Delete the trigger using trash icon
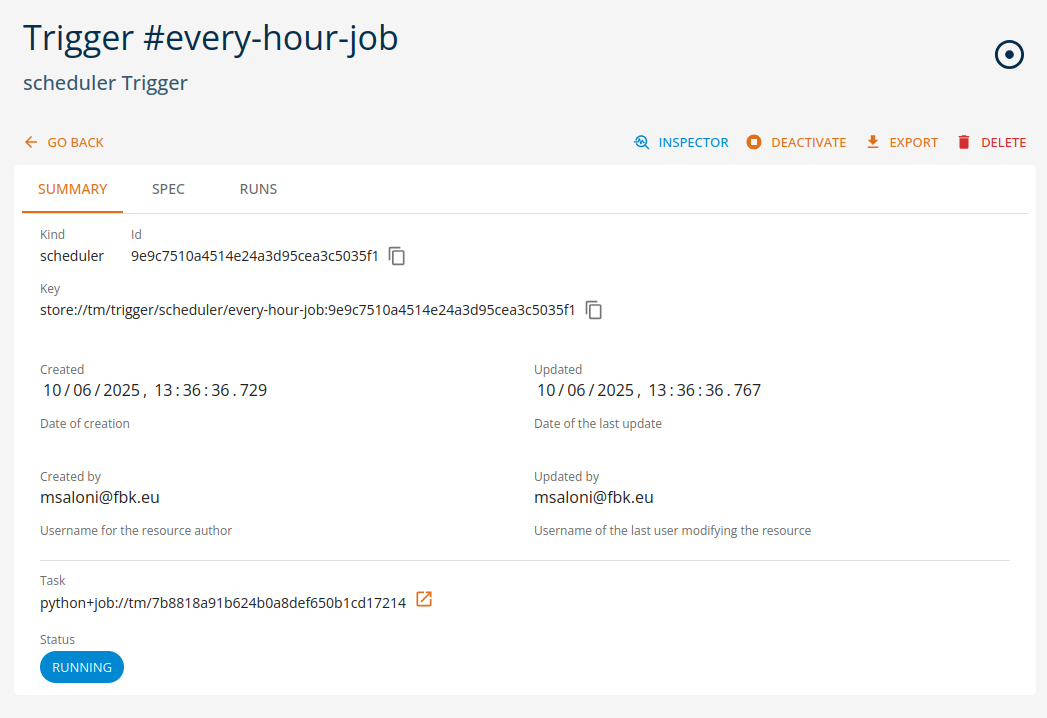 coord(964,143)
